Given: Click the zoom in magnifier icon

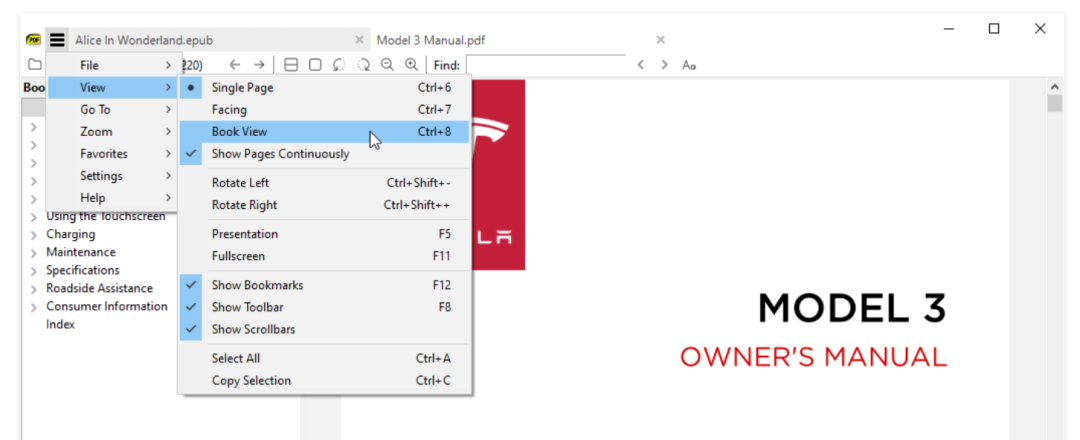Looking at the screenshot, I should click(411, 64).
